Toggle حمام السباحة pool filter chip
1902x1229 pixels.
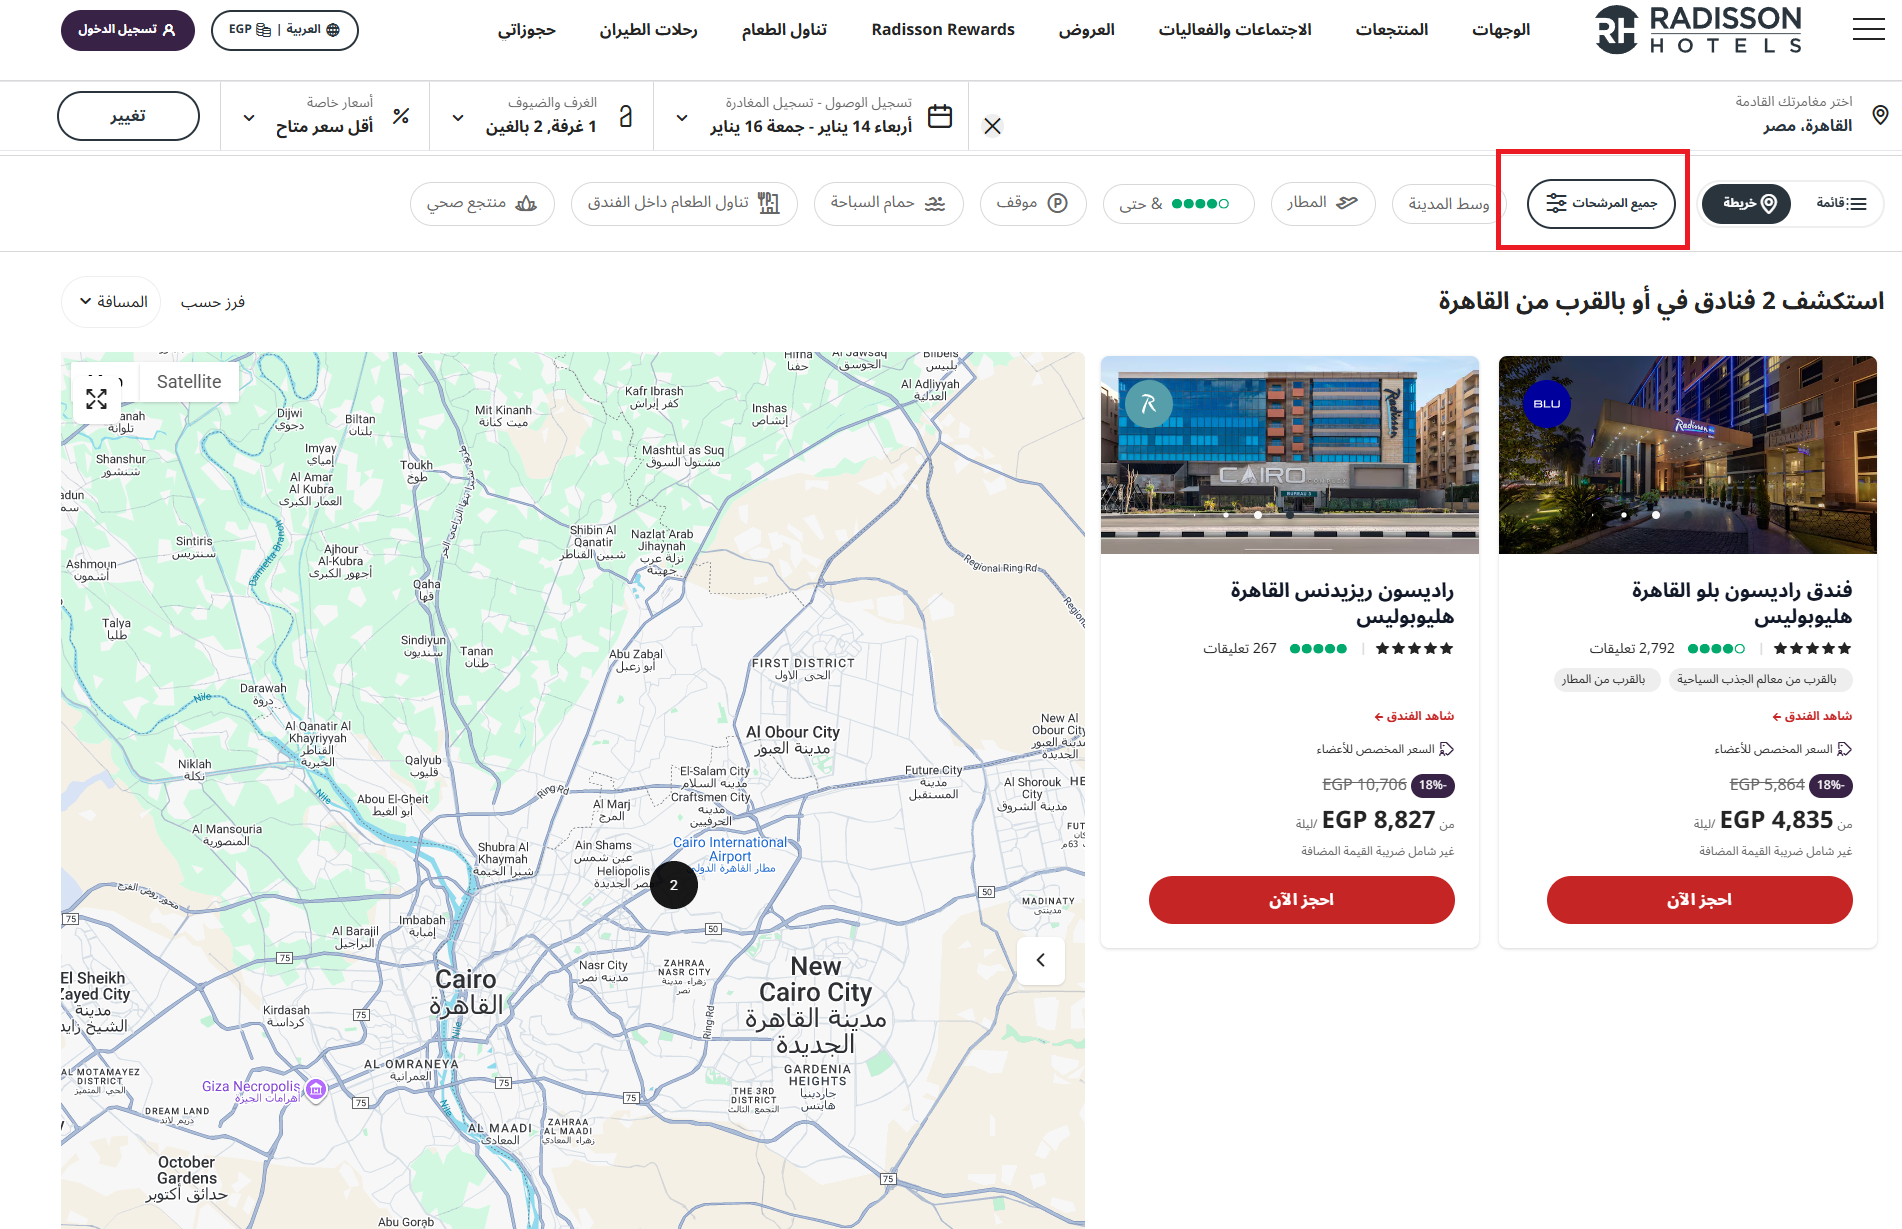[x=888, y=203]
